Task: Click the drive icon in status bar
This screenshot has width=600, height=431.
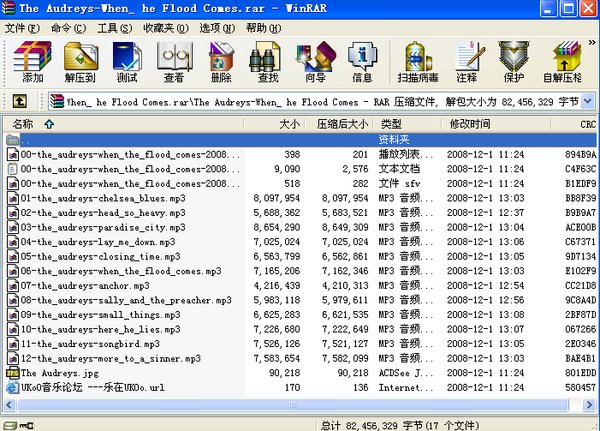Action: pos(10,425)
